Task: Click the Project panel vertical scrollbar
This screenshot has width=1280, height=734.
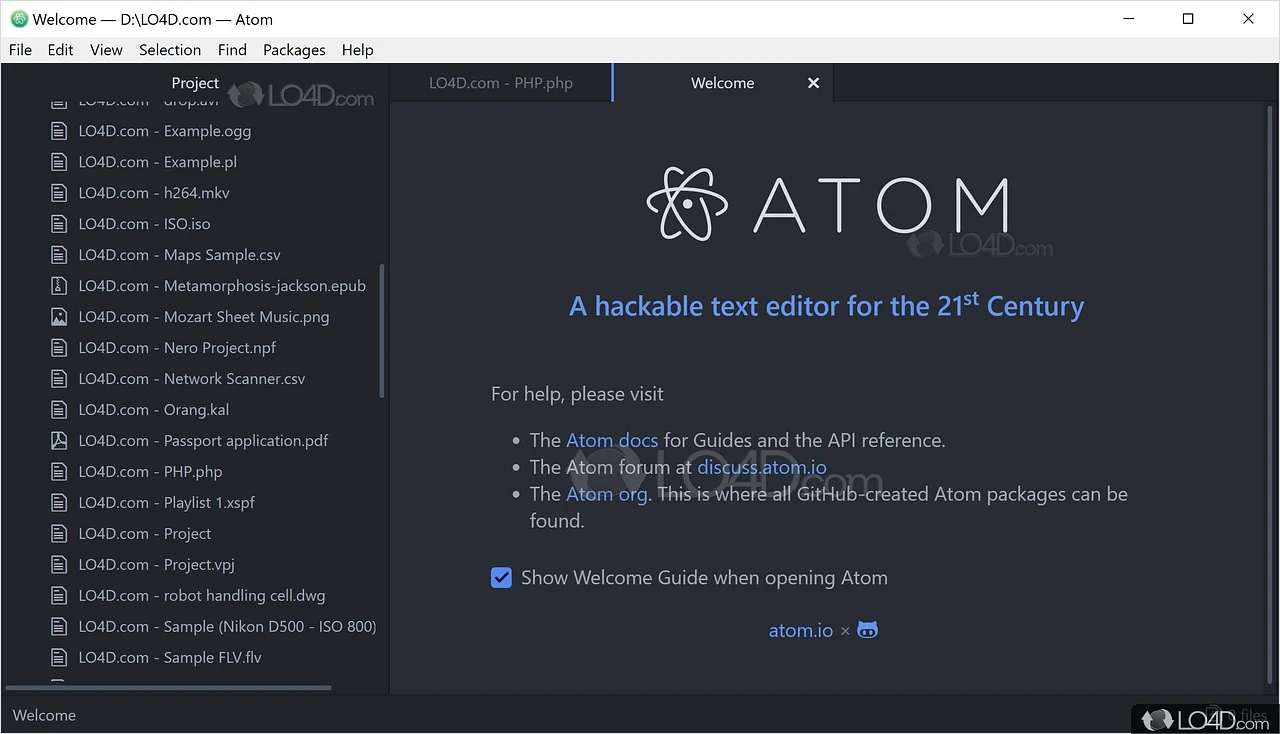Action: 382,330
